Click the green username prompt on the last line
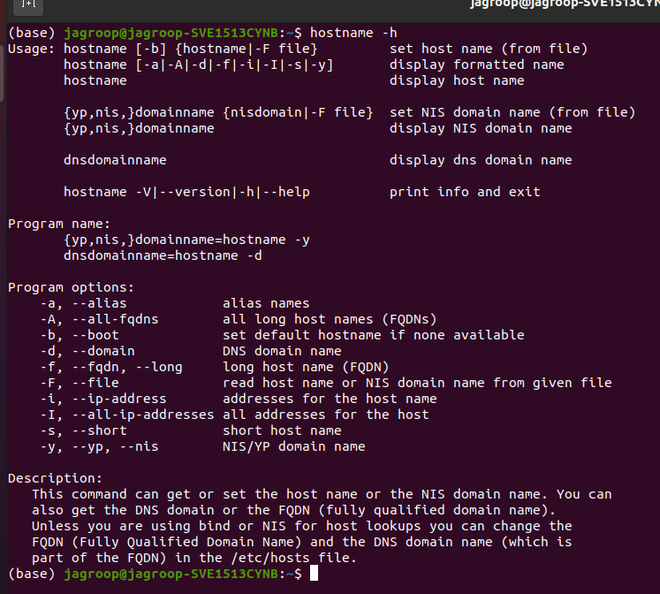The image size is (660, 594). (x=171, y=574)
